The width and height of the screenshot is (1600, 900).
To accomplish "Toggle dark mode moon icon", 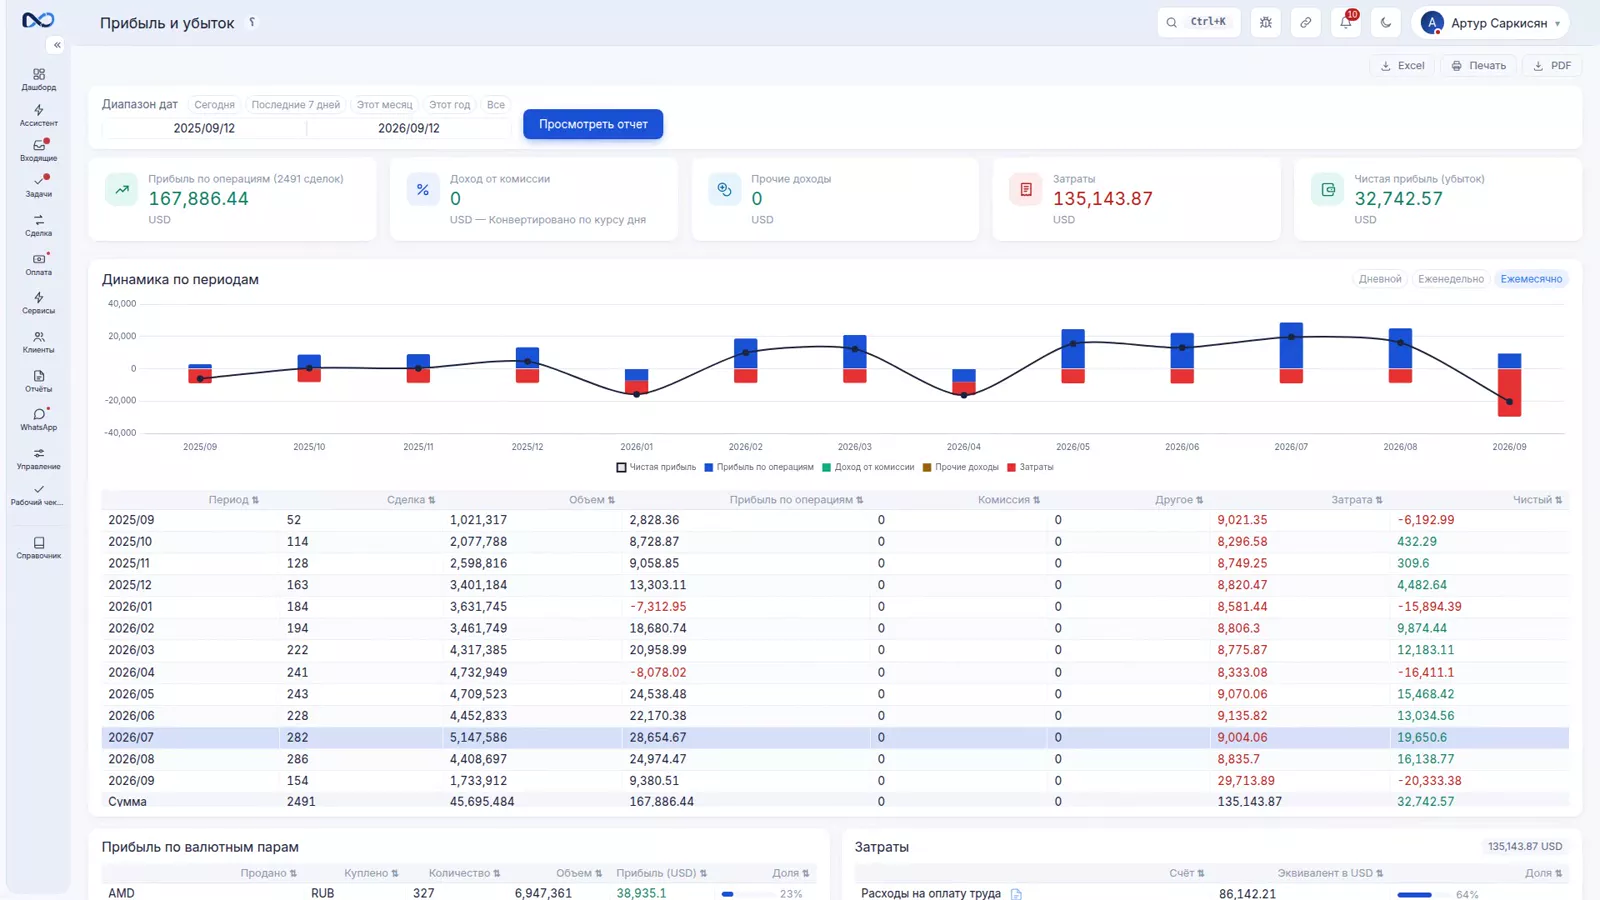I will tap(1386, 22).
